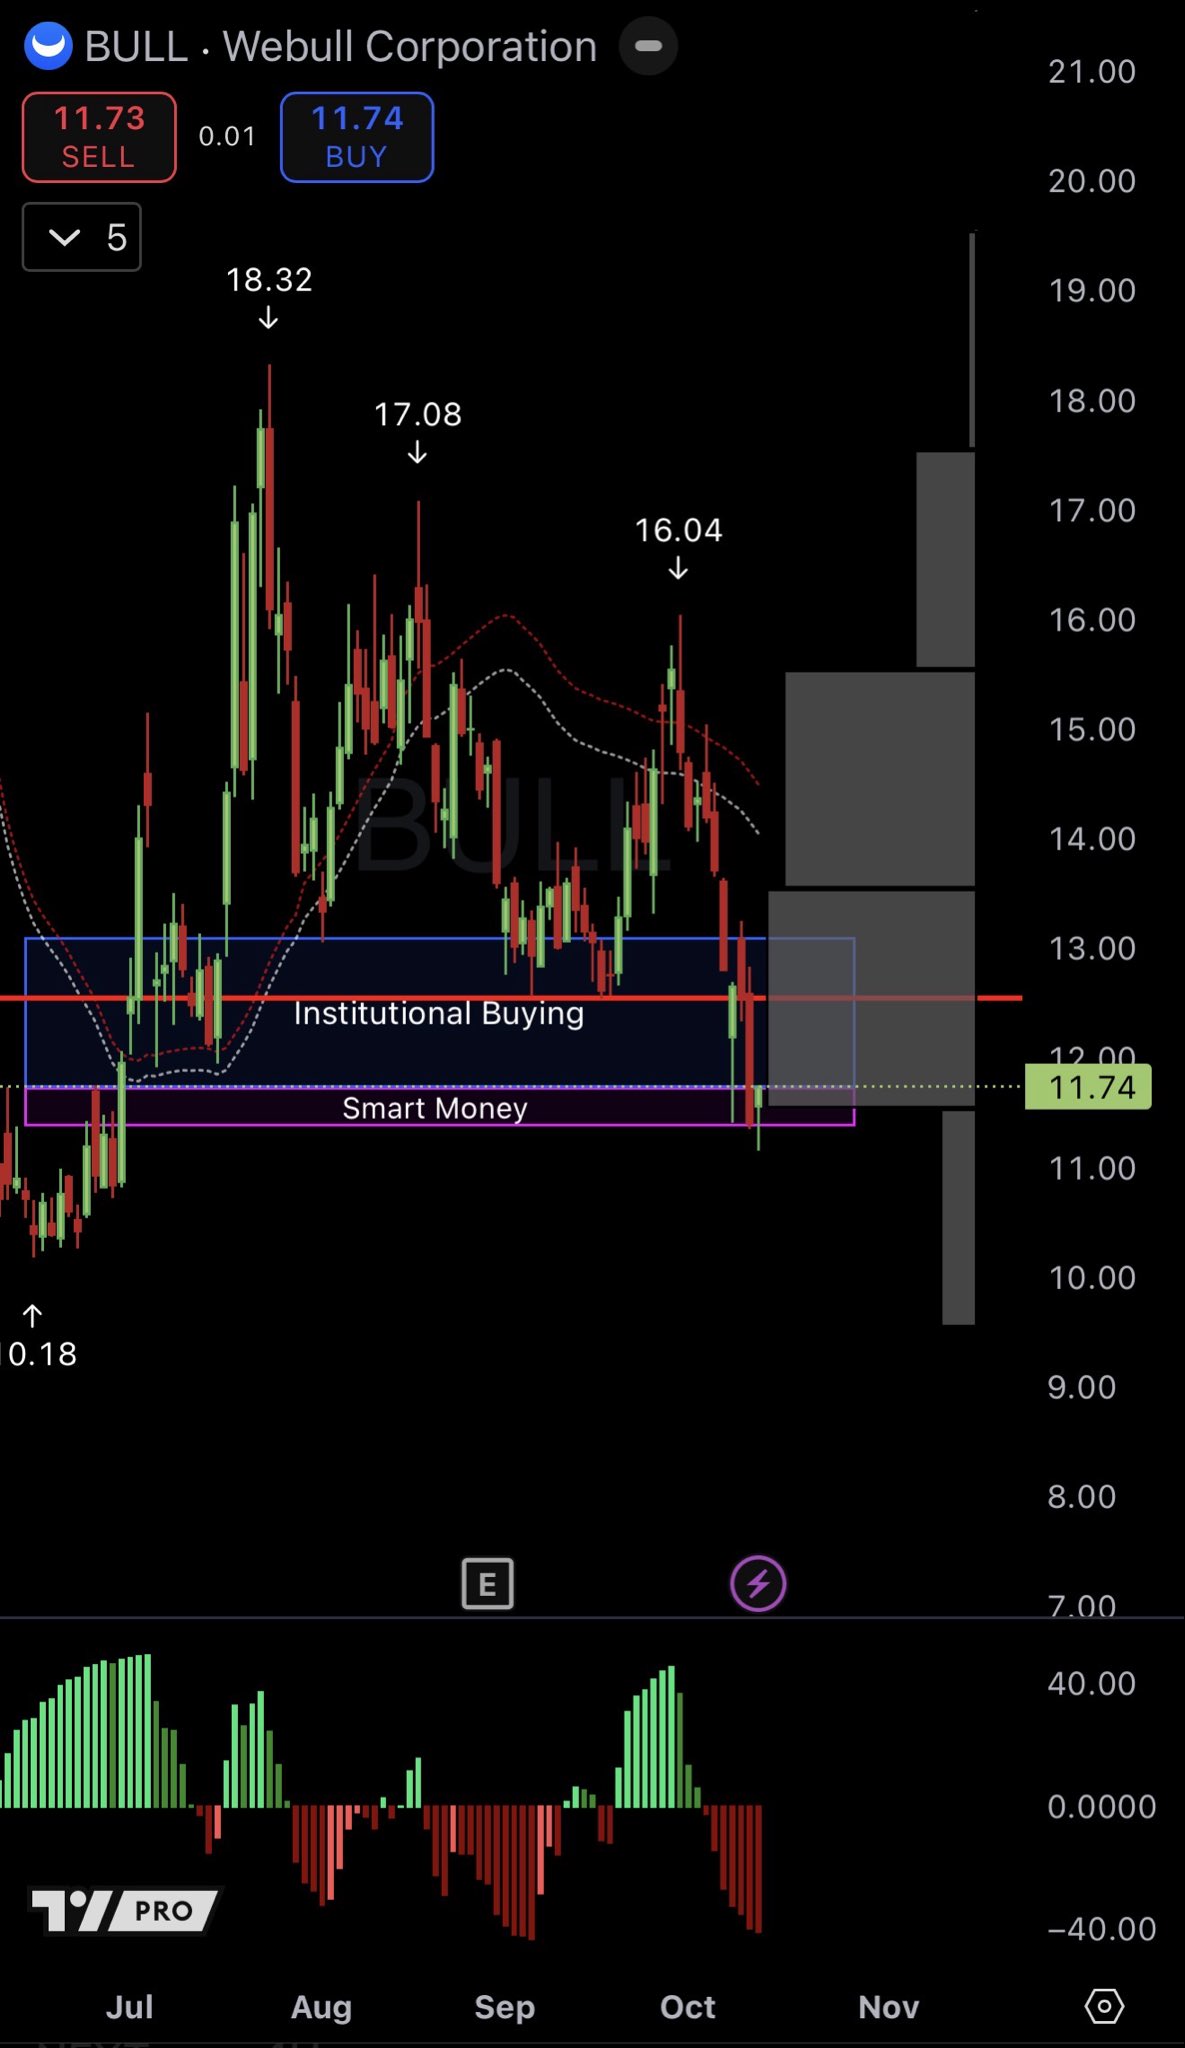Tap the 18.32 high price label
The image size is (1185, 2048).
(269, 279)
